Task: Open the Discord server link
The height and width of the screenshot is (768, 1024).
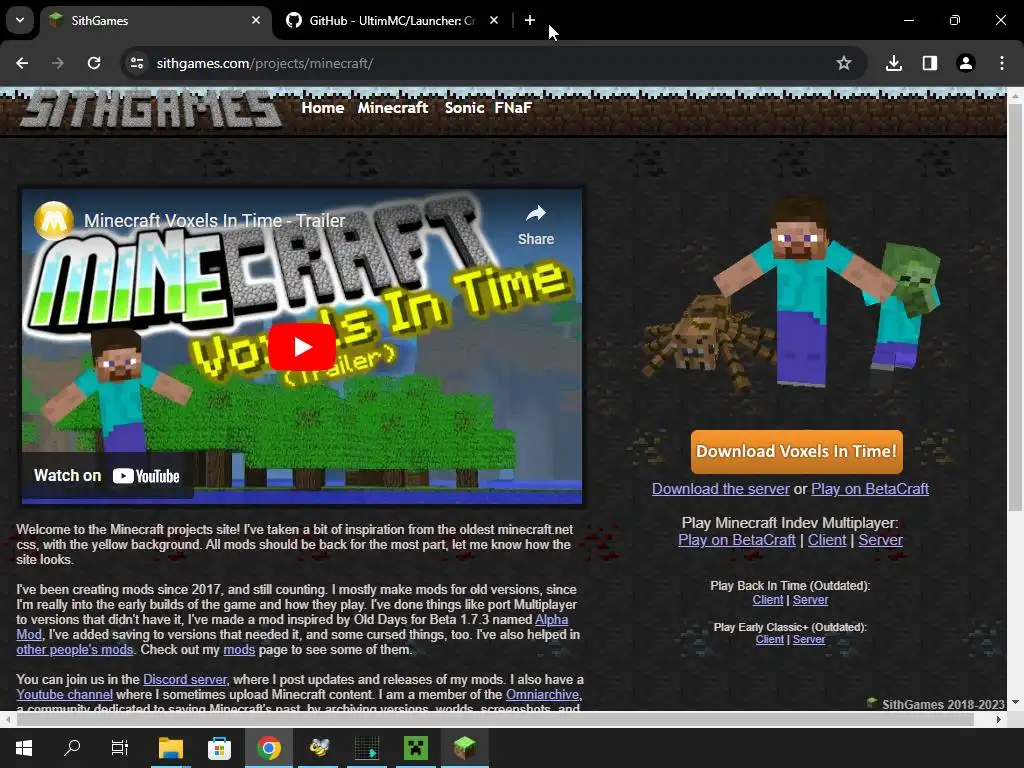Action: point(185,680)
